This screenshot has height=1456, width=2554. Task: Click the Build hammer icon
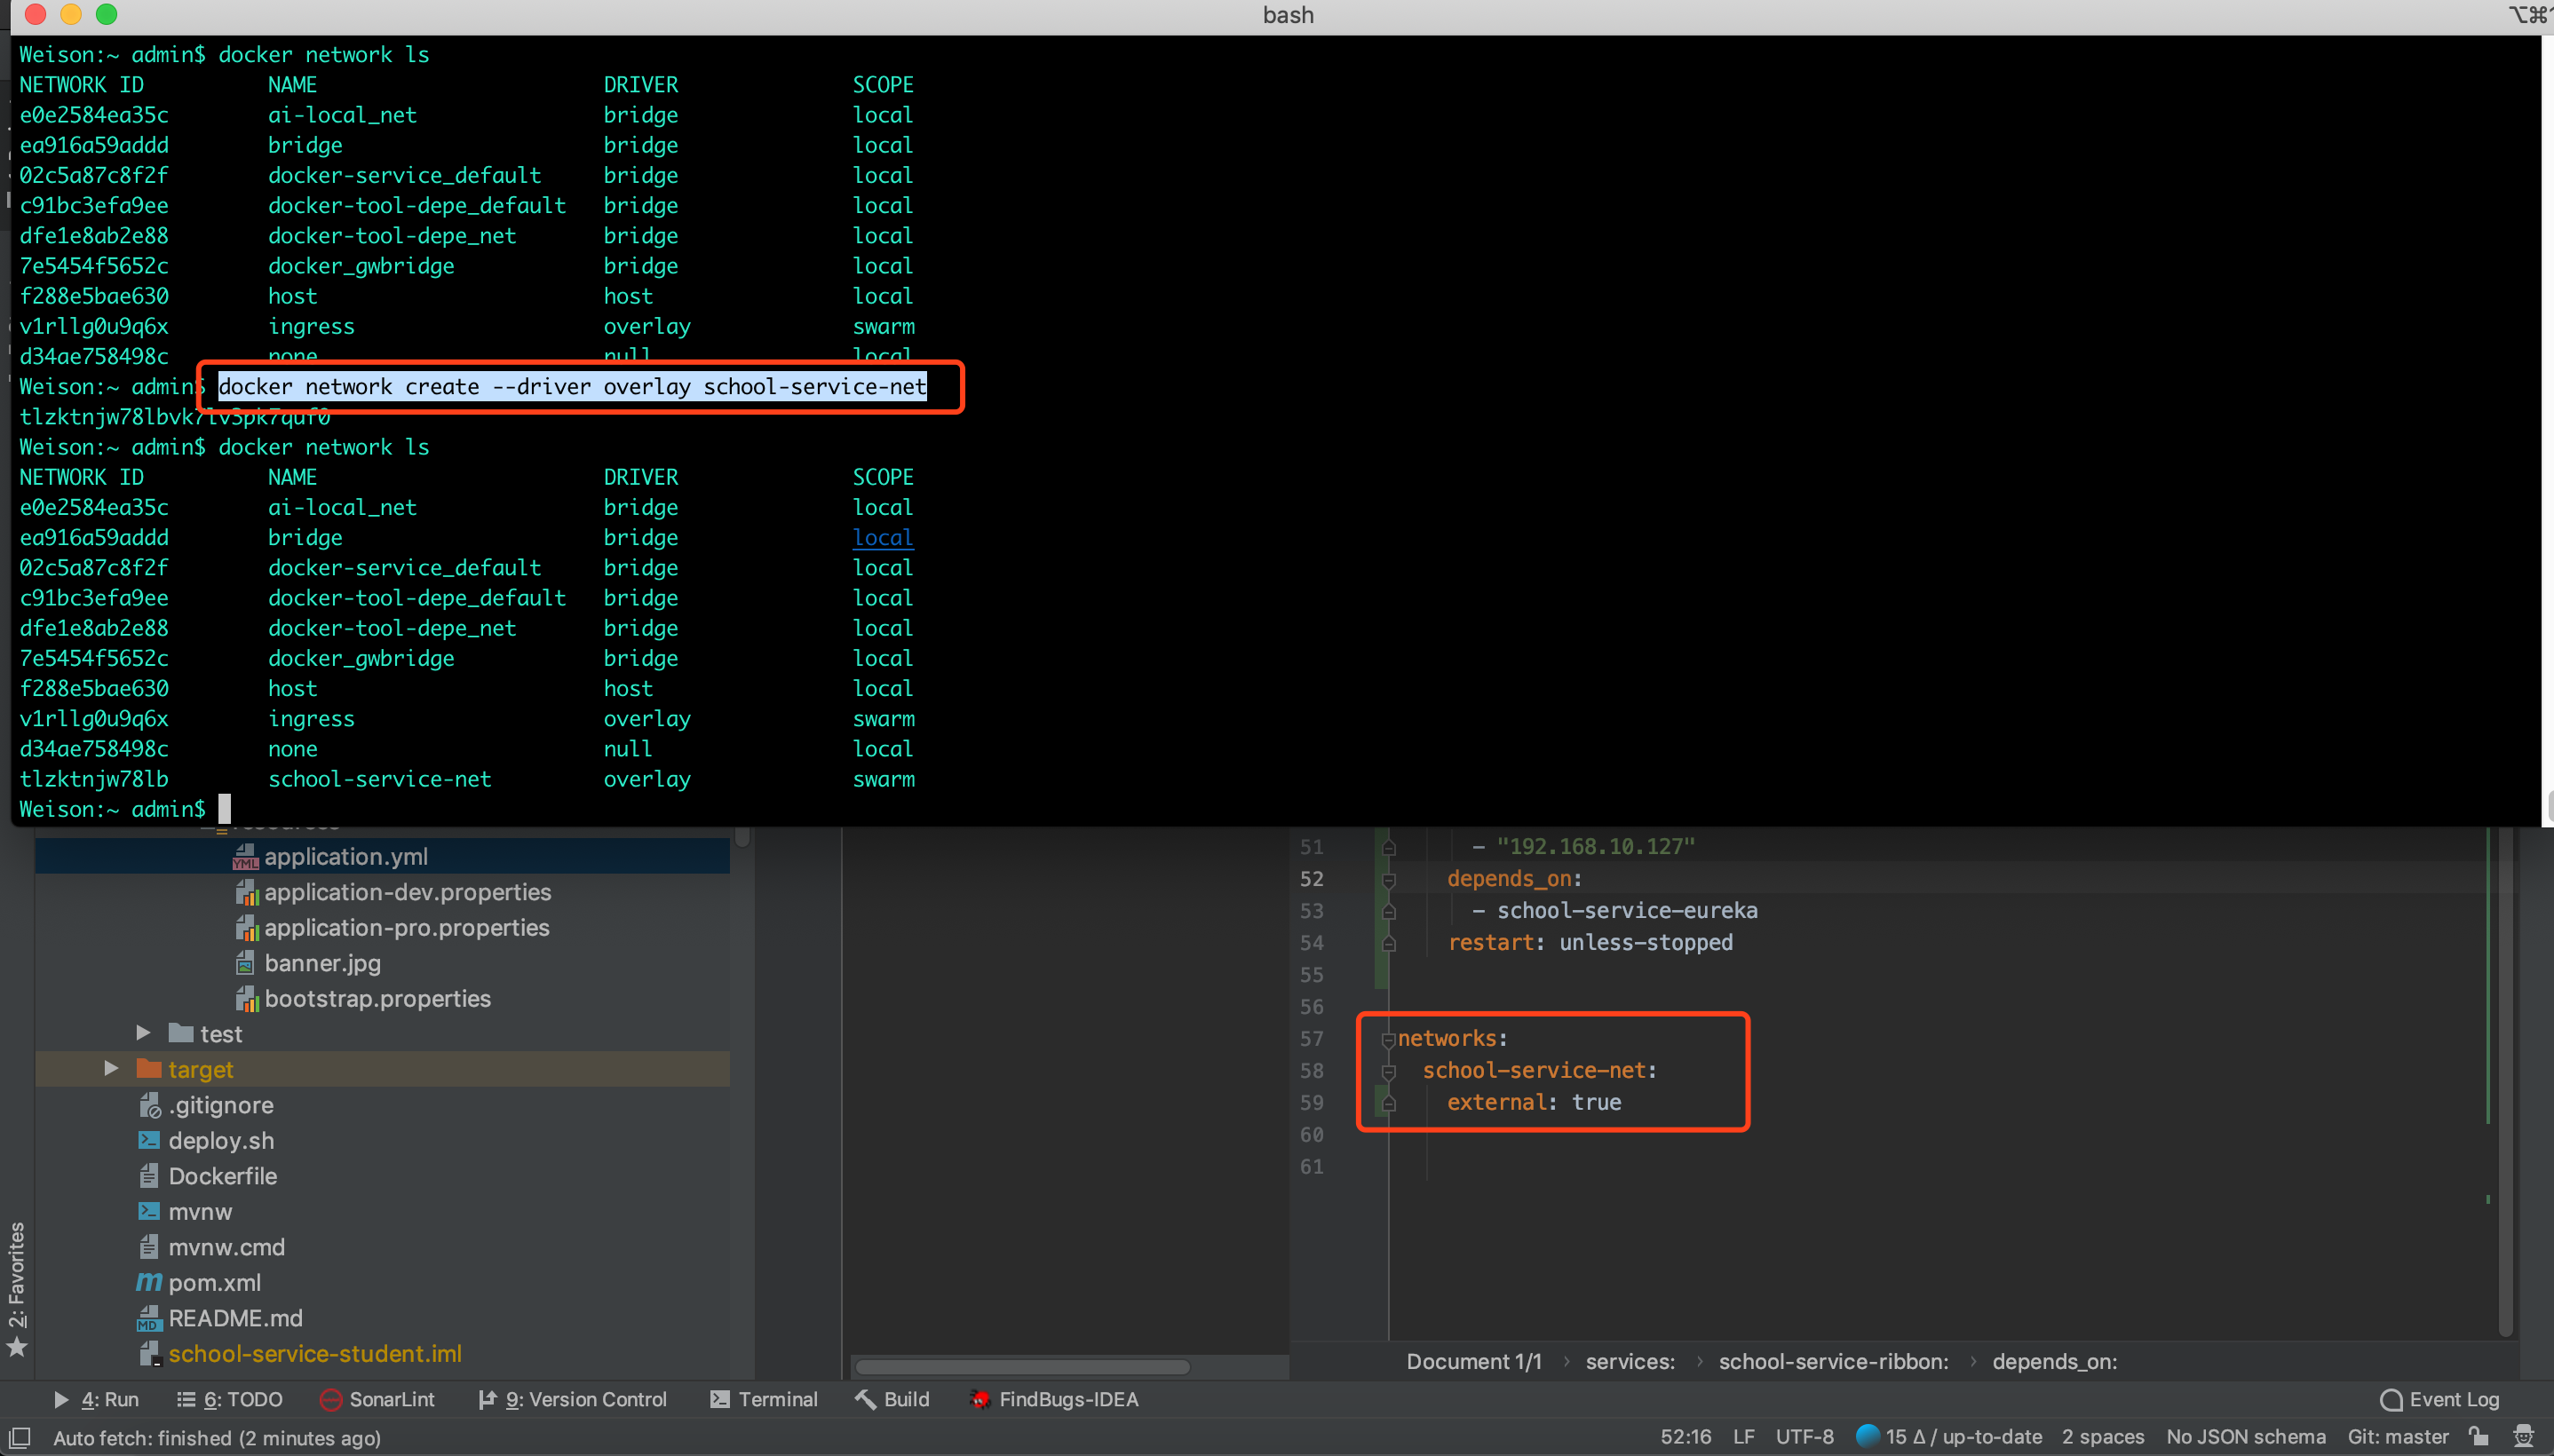click(864, 1399)
